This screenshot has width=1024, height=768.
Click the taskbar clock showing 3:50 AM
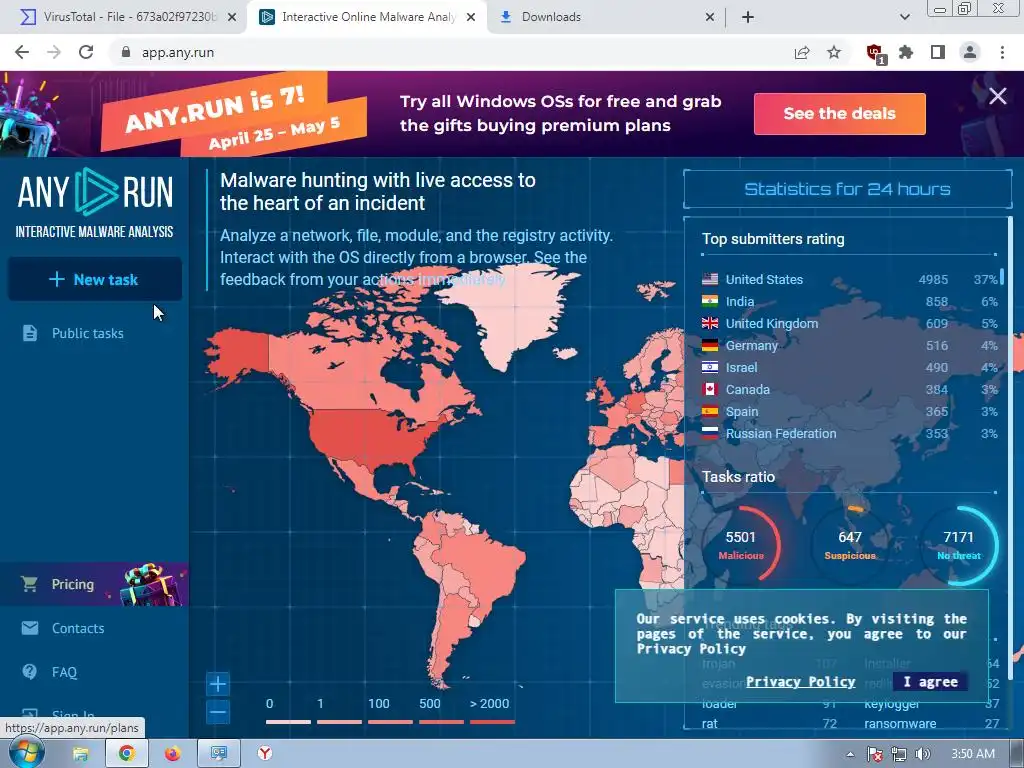point(973,754)
